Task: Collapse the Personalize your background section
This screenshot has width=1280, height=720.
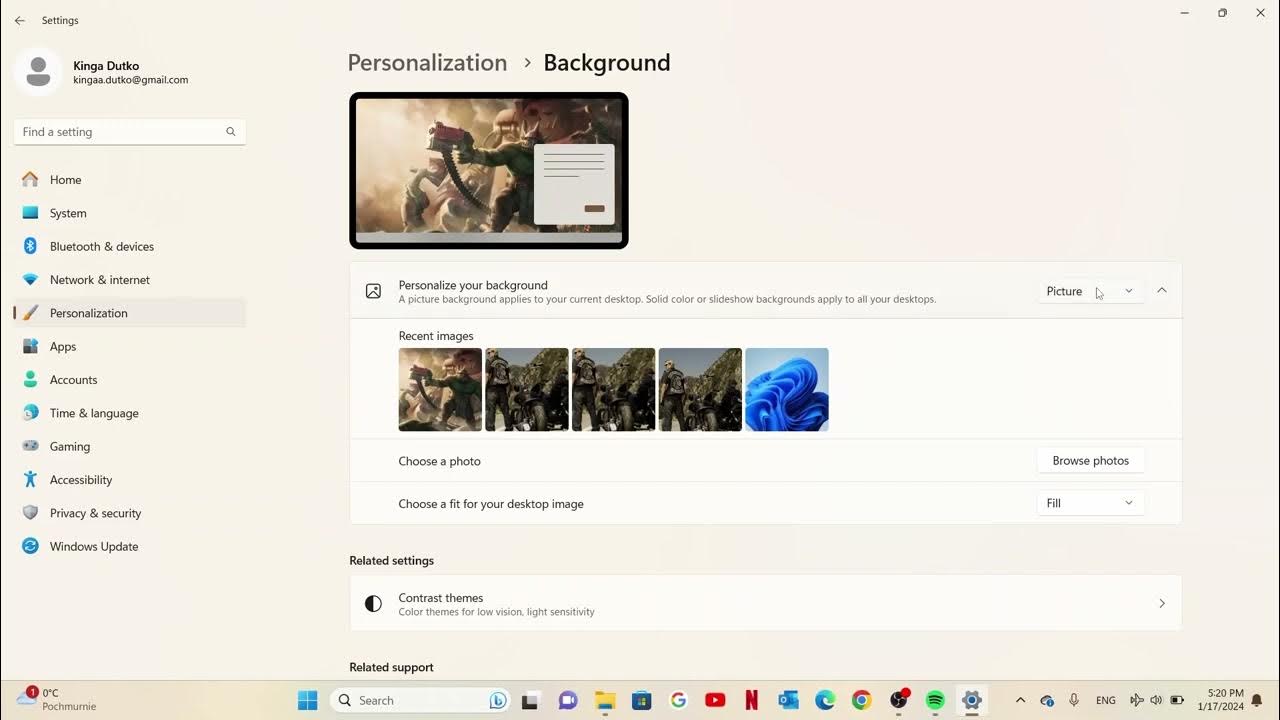Action: (x=1161, y=290)
